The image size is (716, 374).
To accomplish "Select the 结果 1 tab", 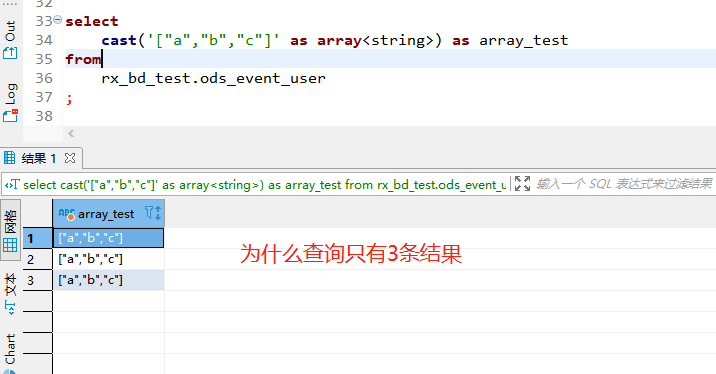I will [38, 158].
